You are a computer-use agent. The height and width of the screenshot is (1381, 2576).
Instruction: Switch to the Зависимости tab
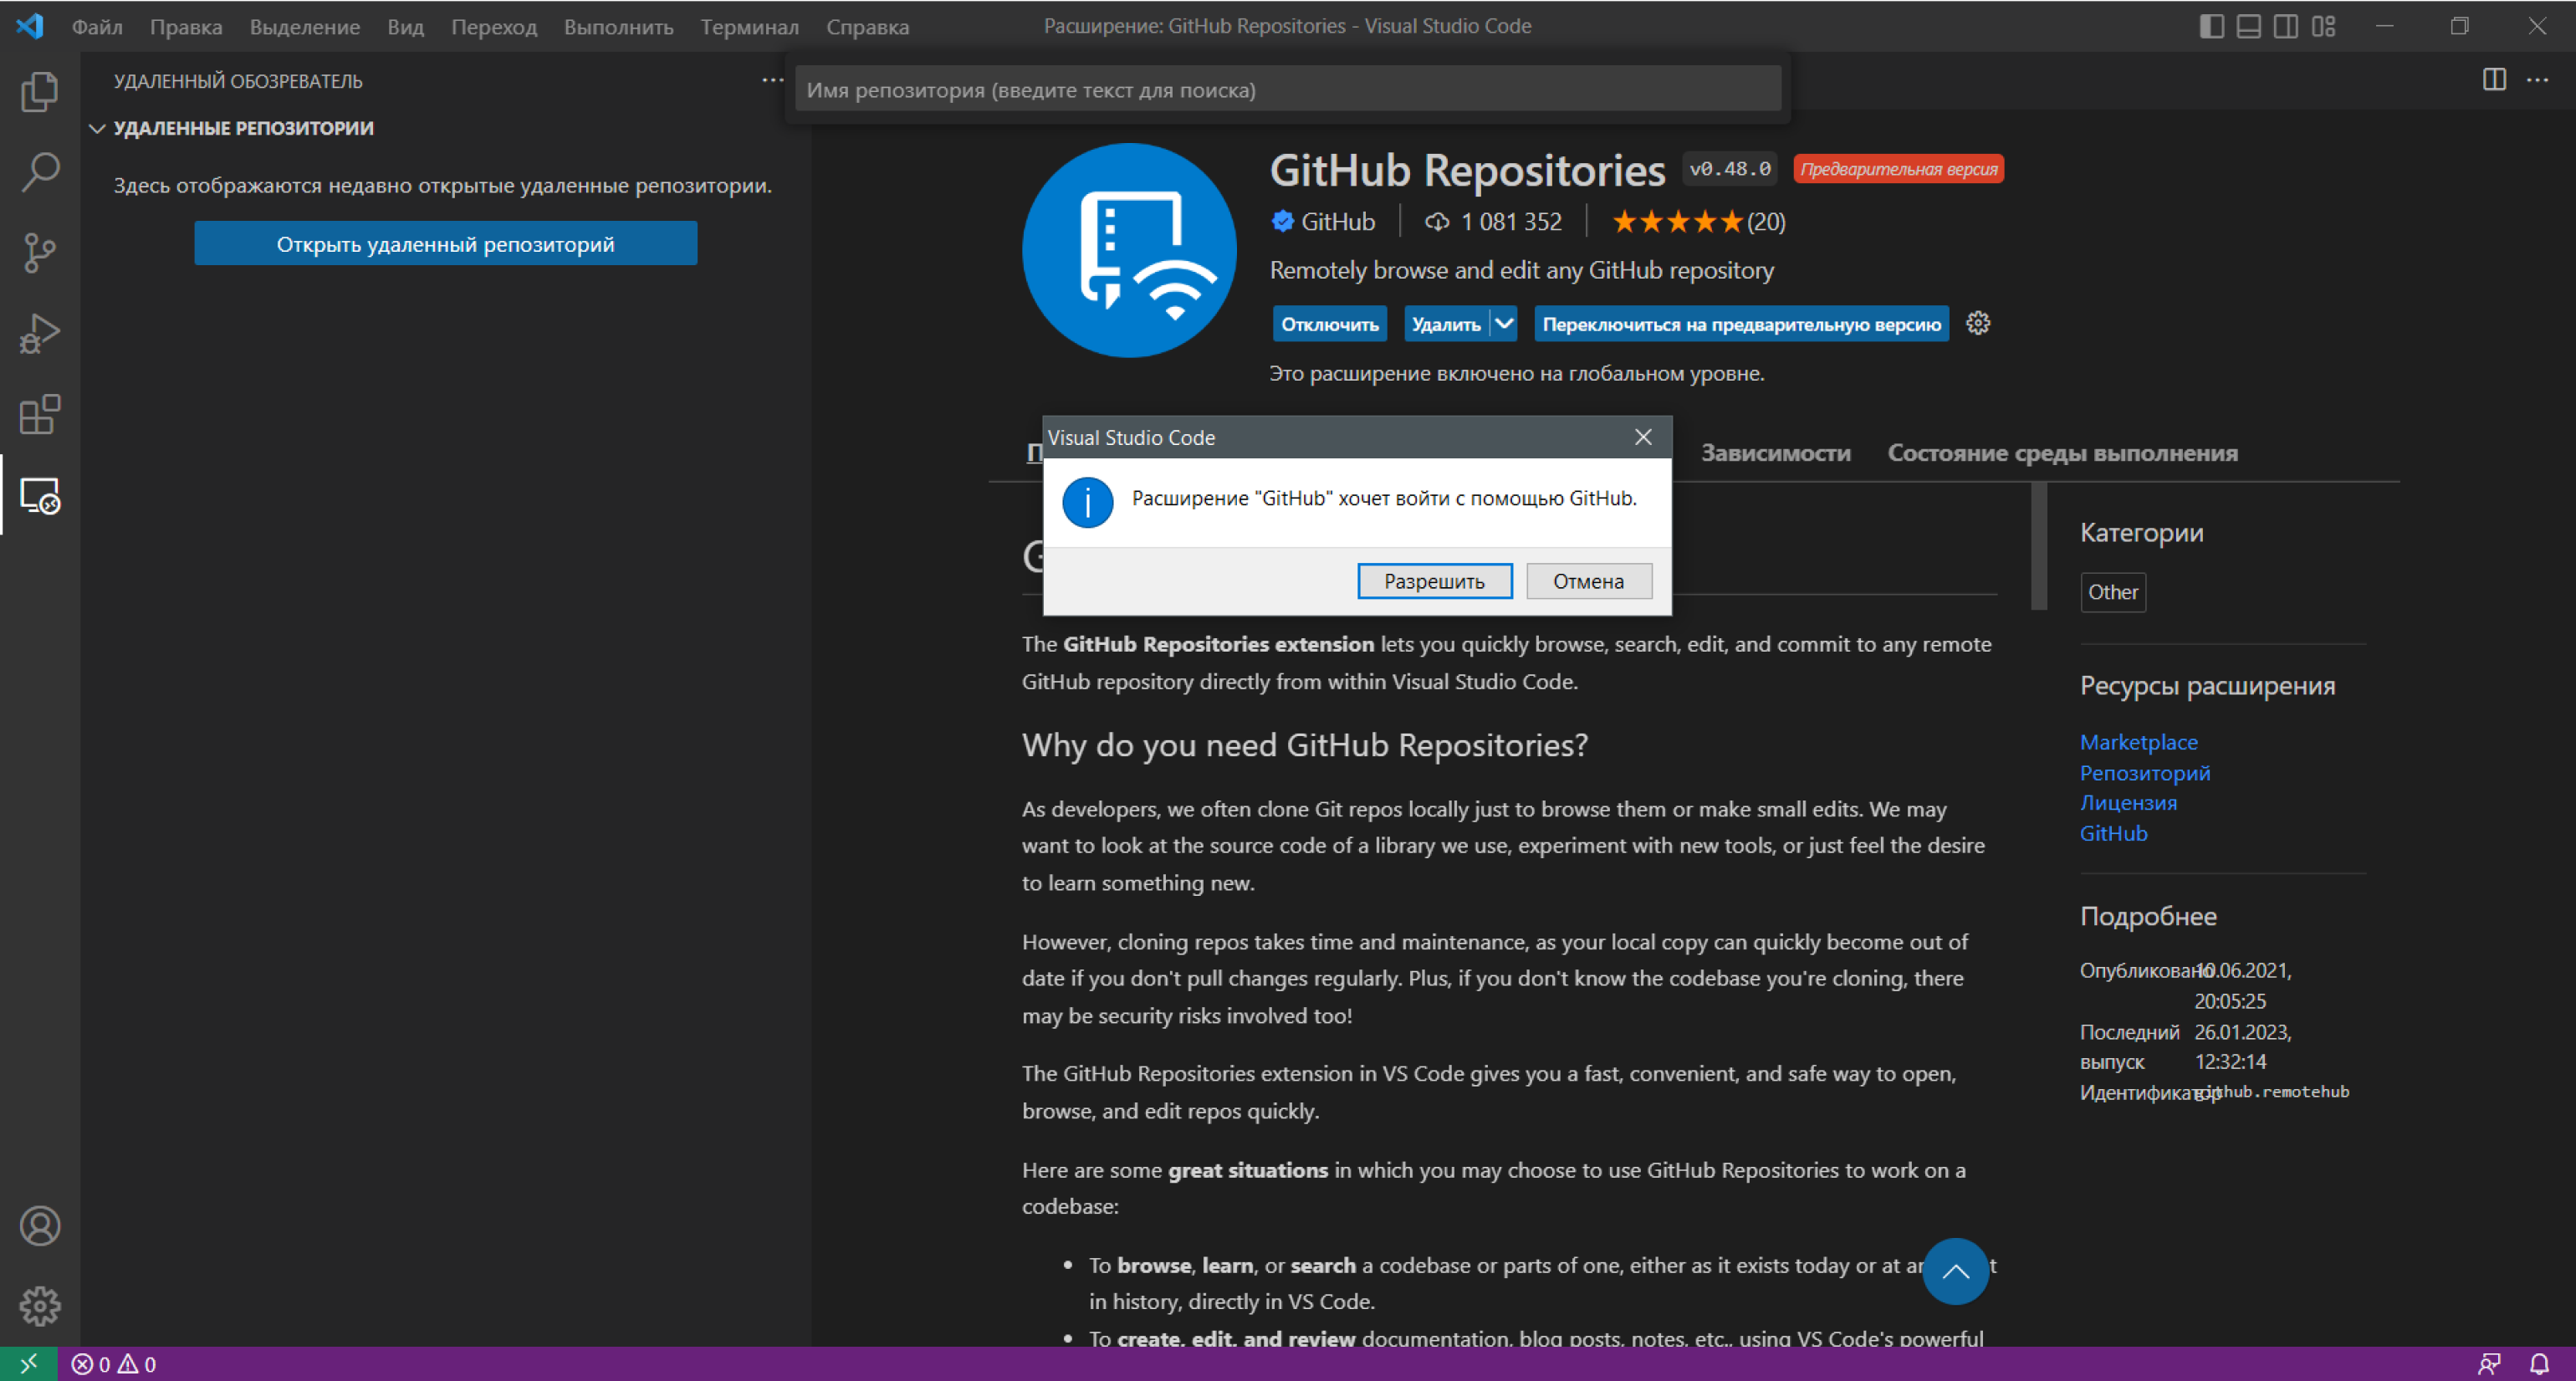pos(1775,453)
